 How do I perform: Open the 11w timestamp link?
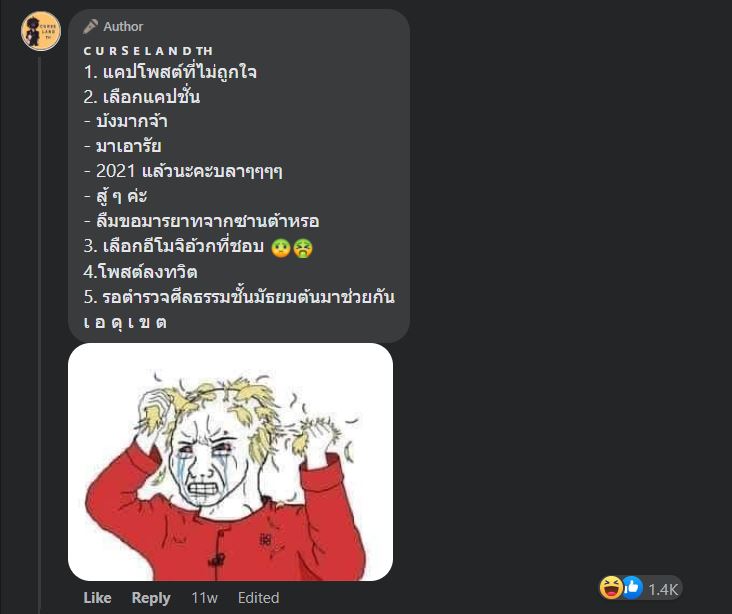click(x=204, y=598)
